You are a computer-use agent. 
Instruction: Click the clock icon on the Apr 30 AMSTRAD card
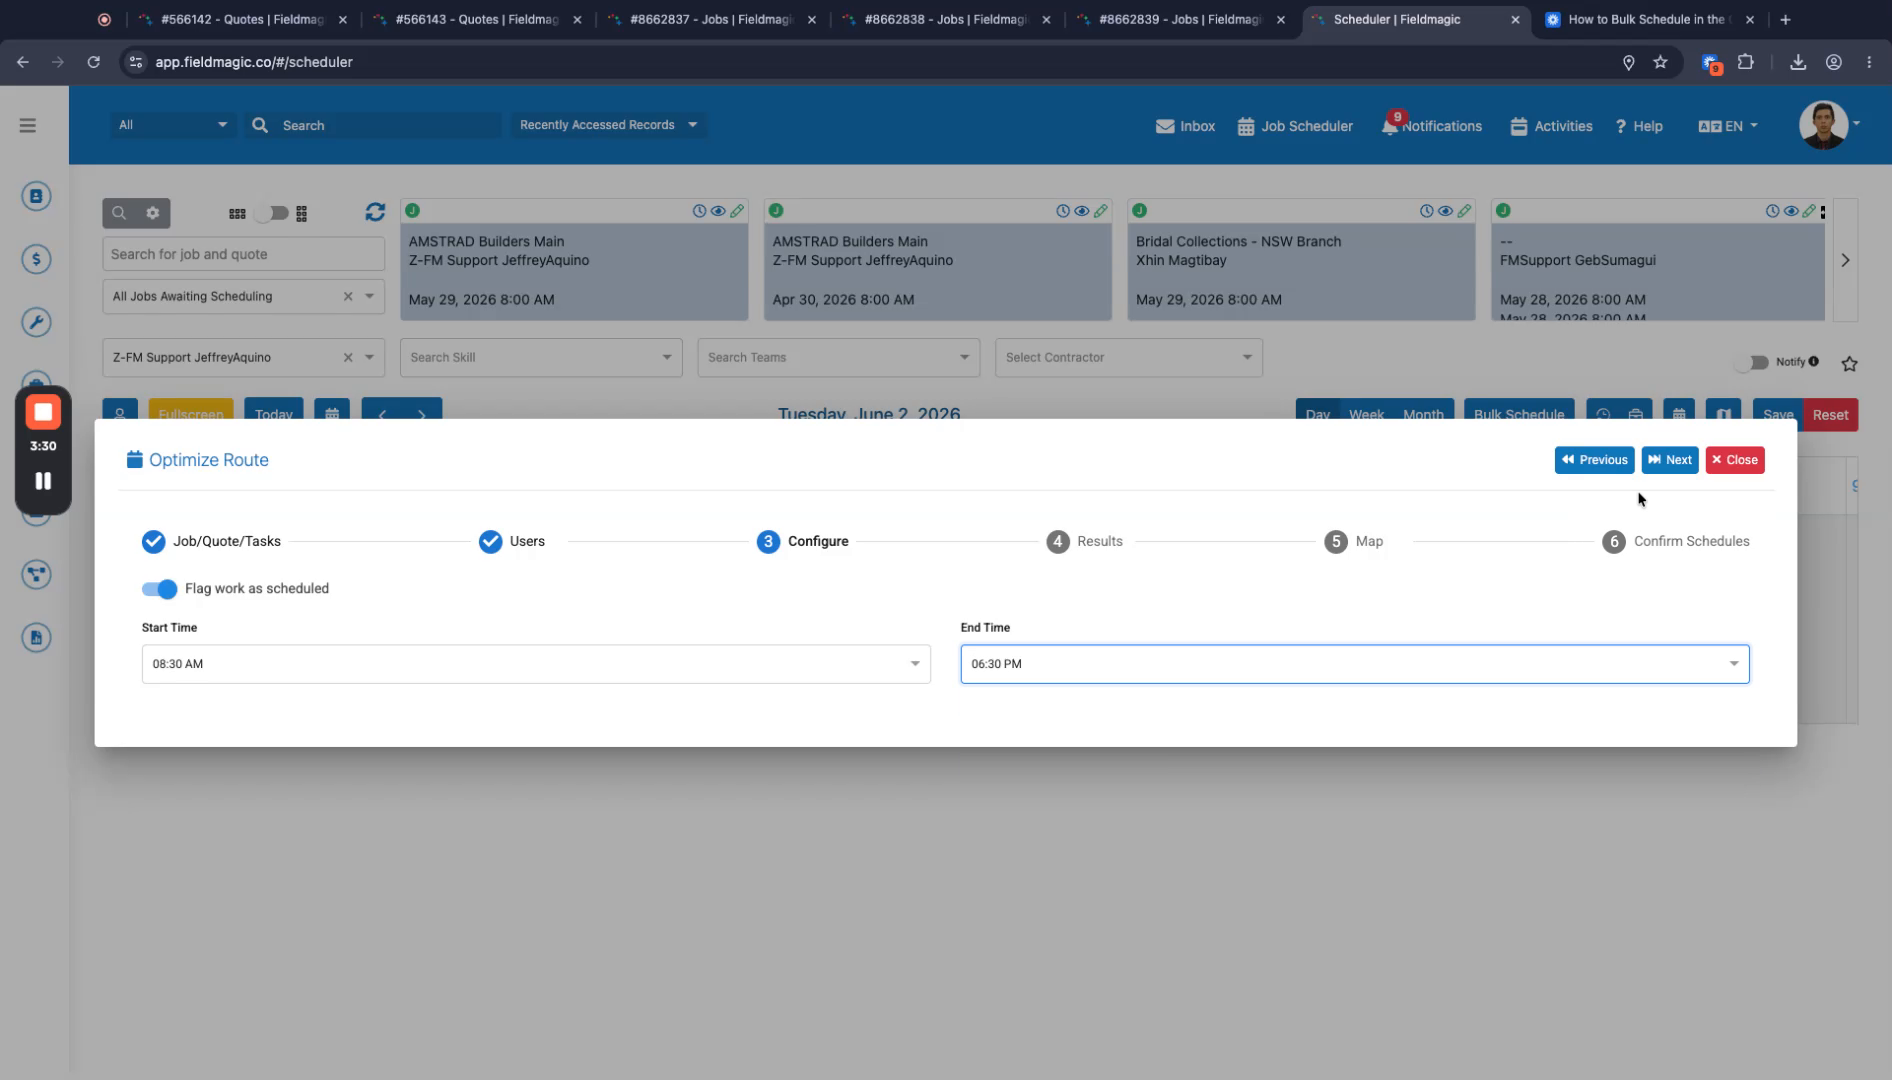1063,211
